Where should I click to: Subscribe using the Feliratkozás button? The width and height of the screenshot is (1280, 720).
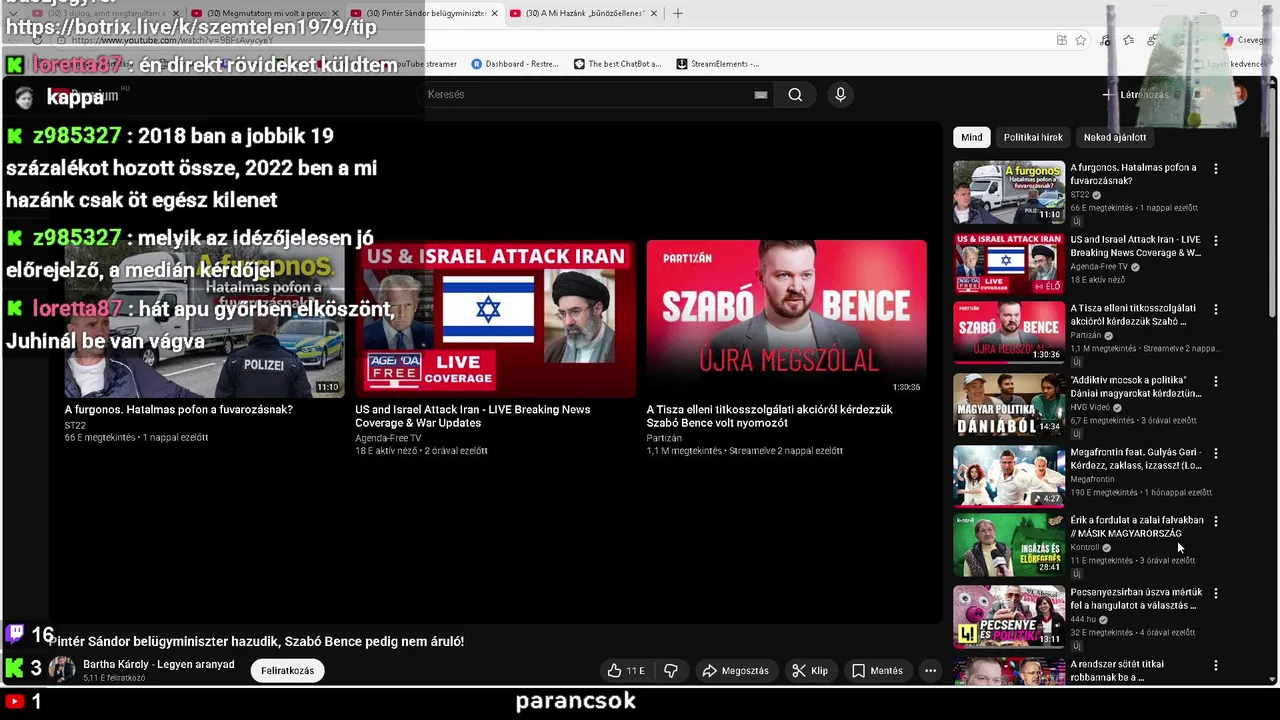point(288,671)
